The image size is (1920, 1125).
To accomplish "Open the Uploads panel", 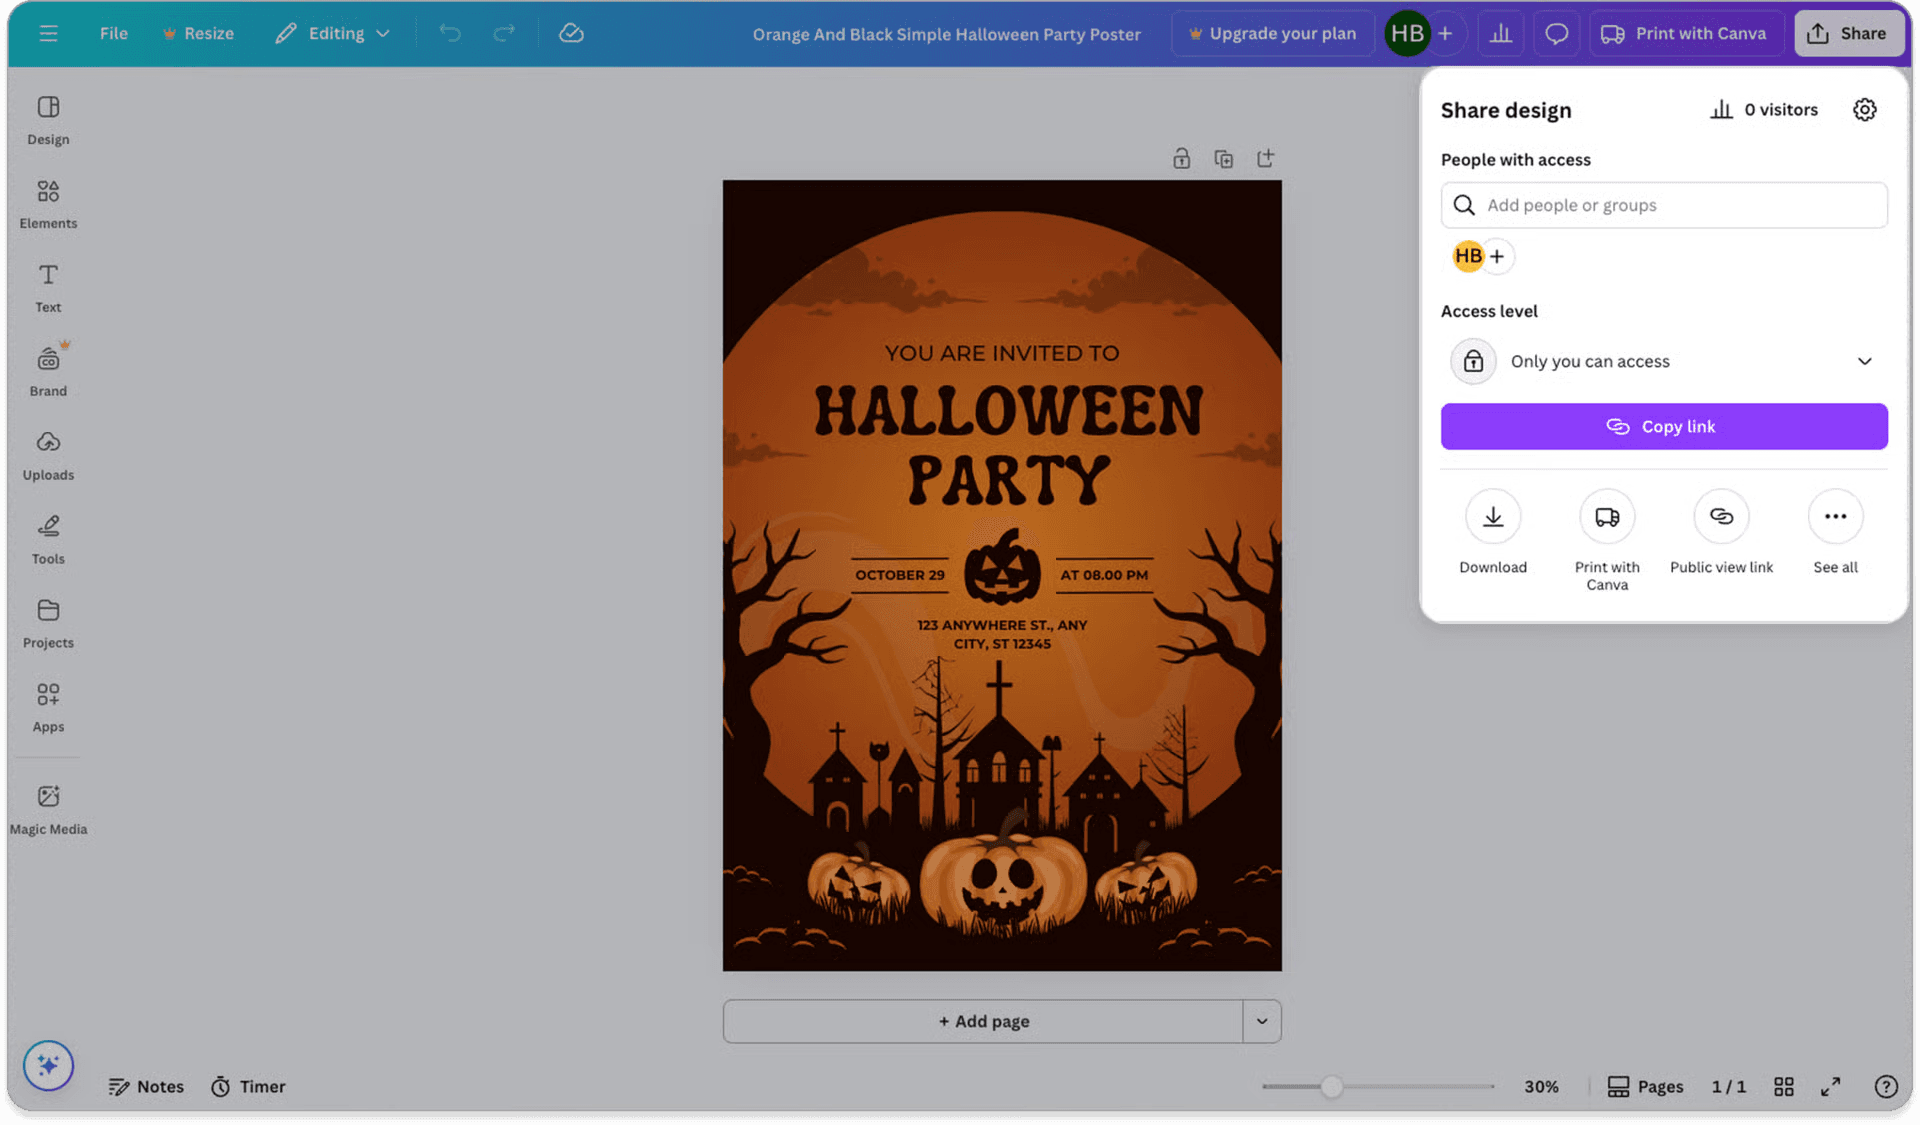I will click(x=47, y=455).
